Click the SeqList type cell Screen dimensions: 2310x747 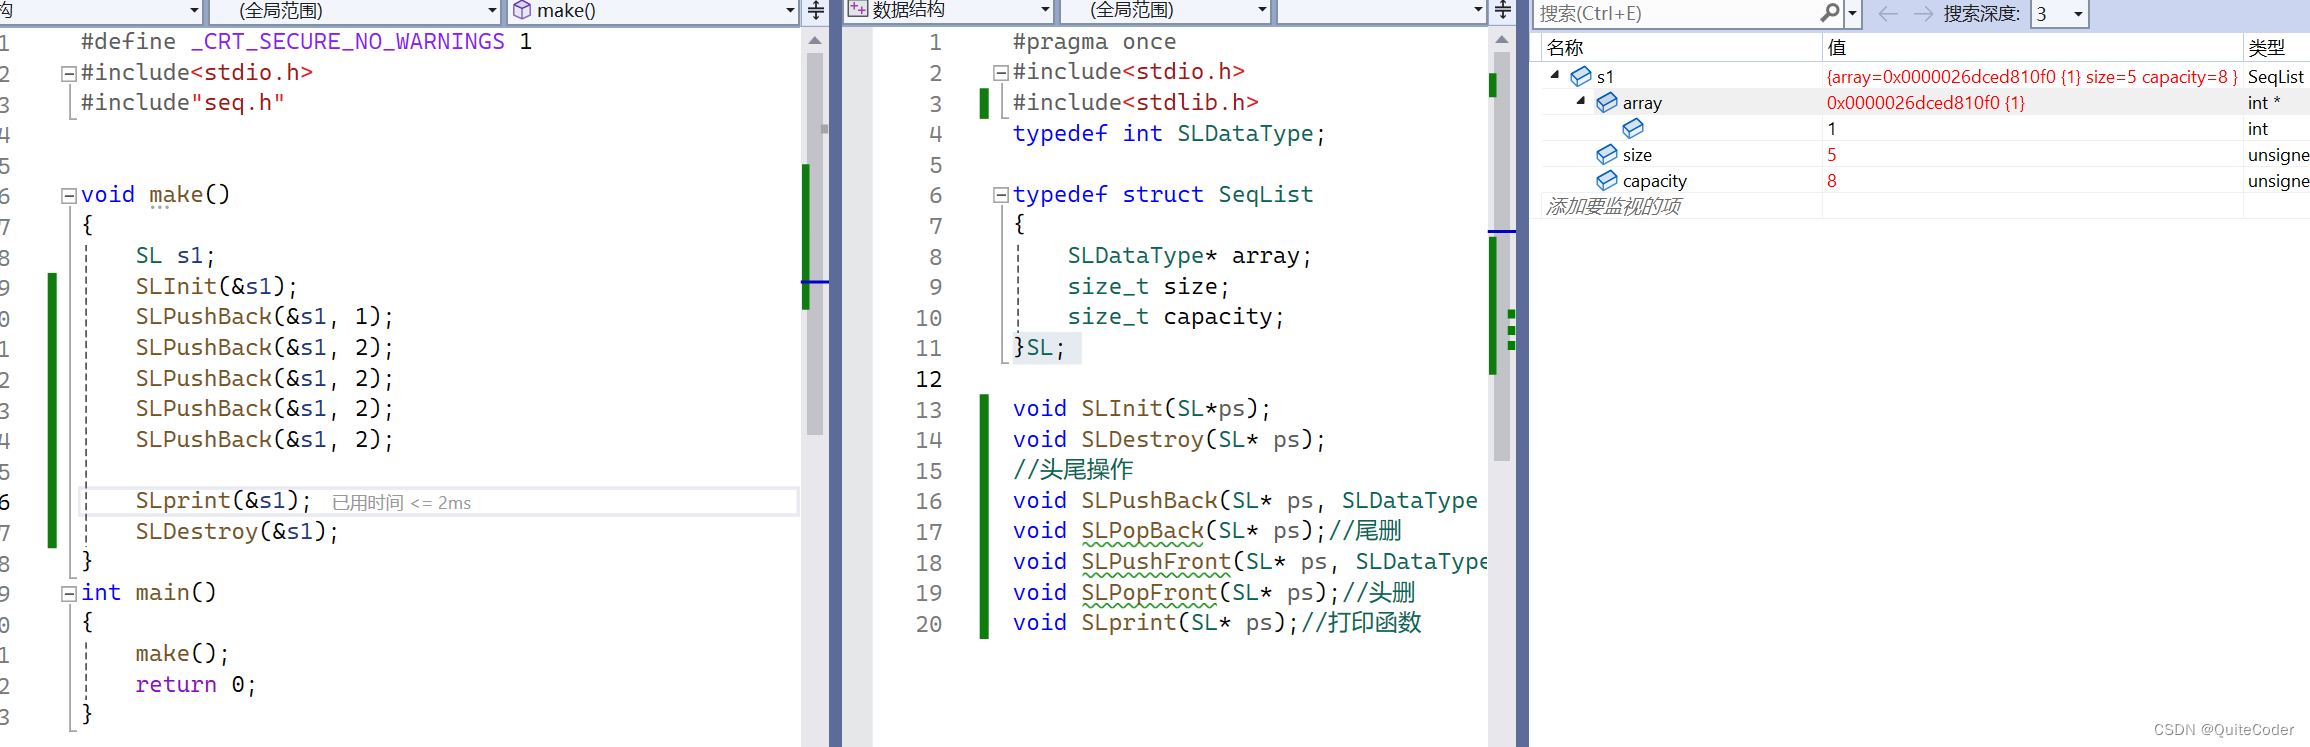tap(2275, 77)
